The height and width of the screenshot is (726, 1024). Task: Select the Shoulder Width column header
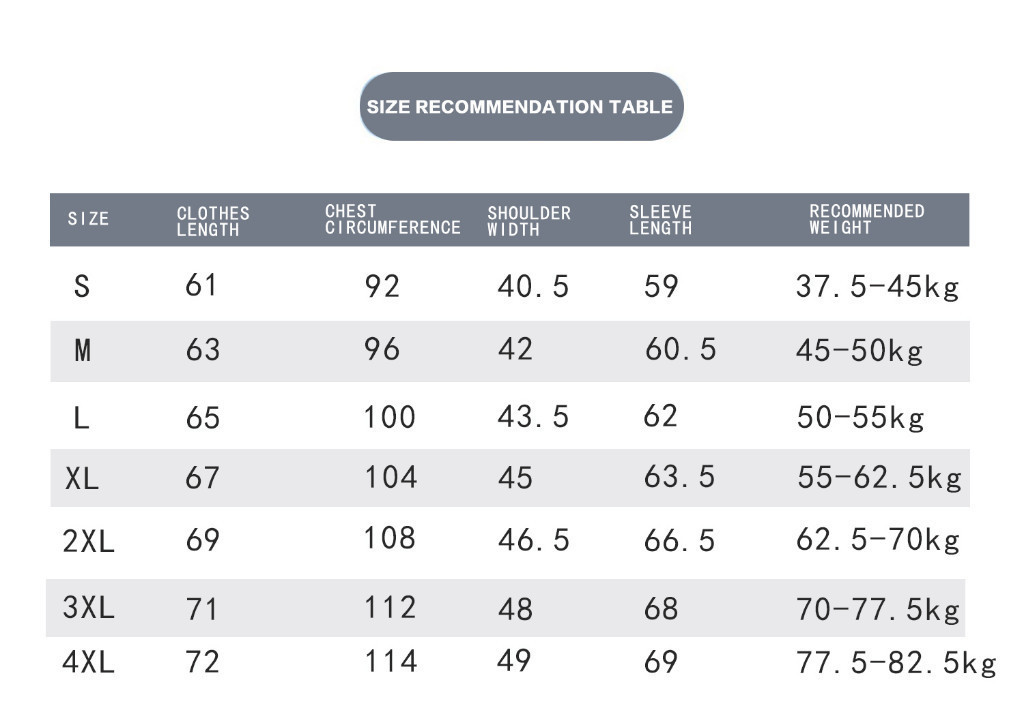click(529, 221)
